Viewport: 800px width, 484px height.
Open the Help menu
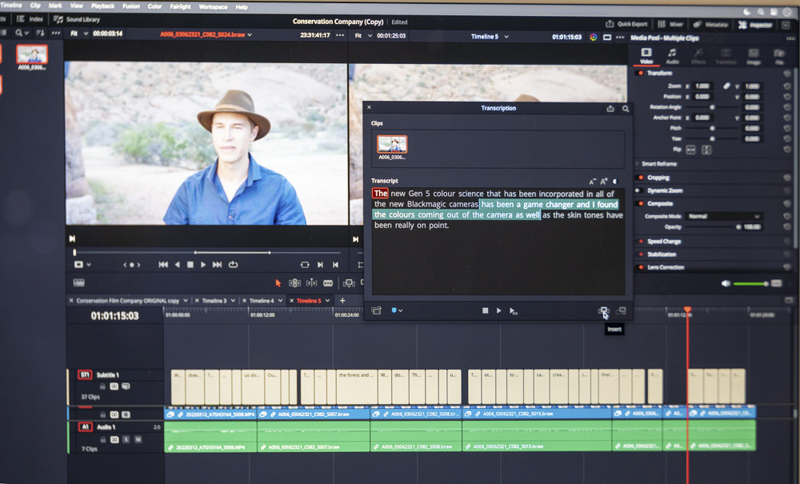[241, 7]
